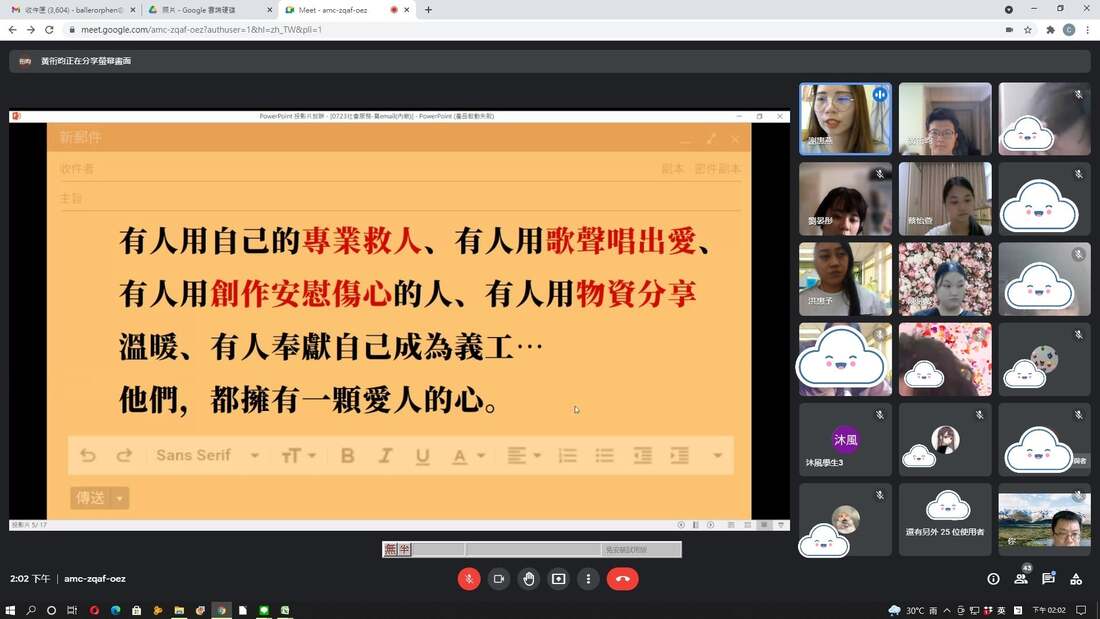Click Underline icon in the slide toolbar
Image resolution: width=1100 pixels, height=619 pixels.
(x=422, y=456)
